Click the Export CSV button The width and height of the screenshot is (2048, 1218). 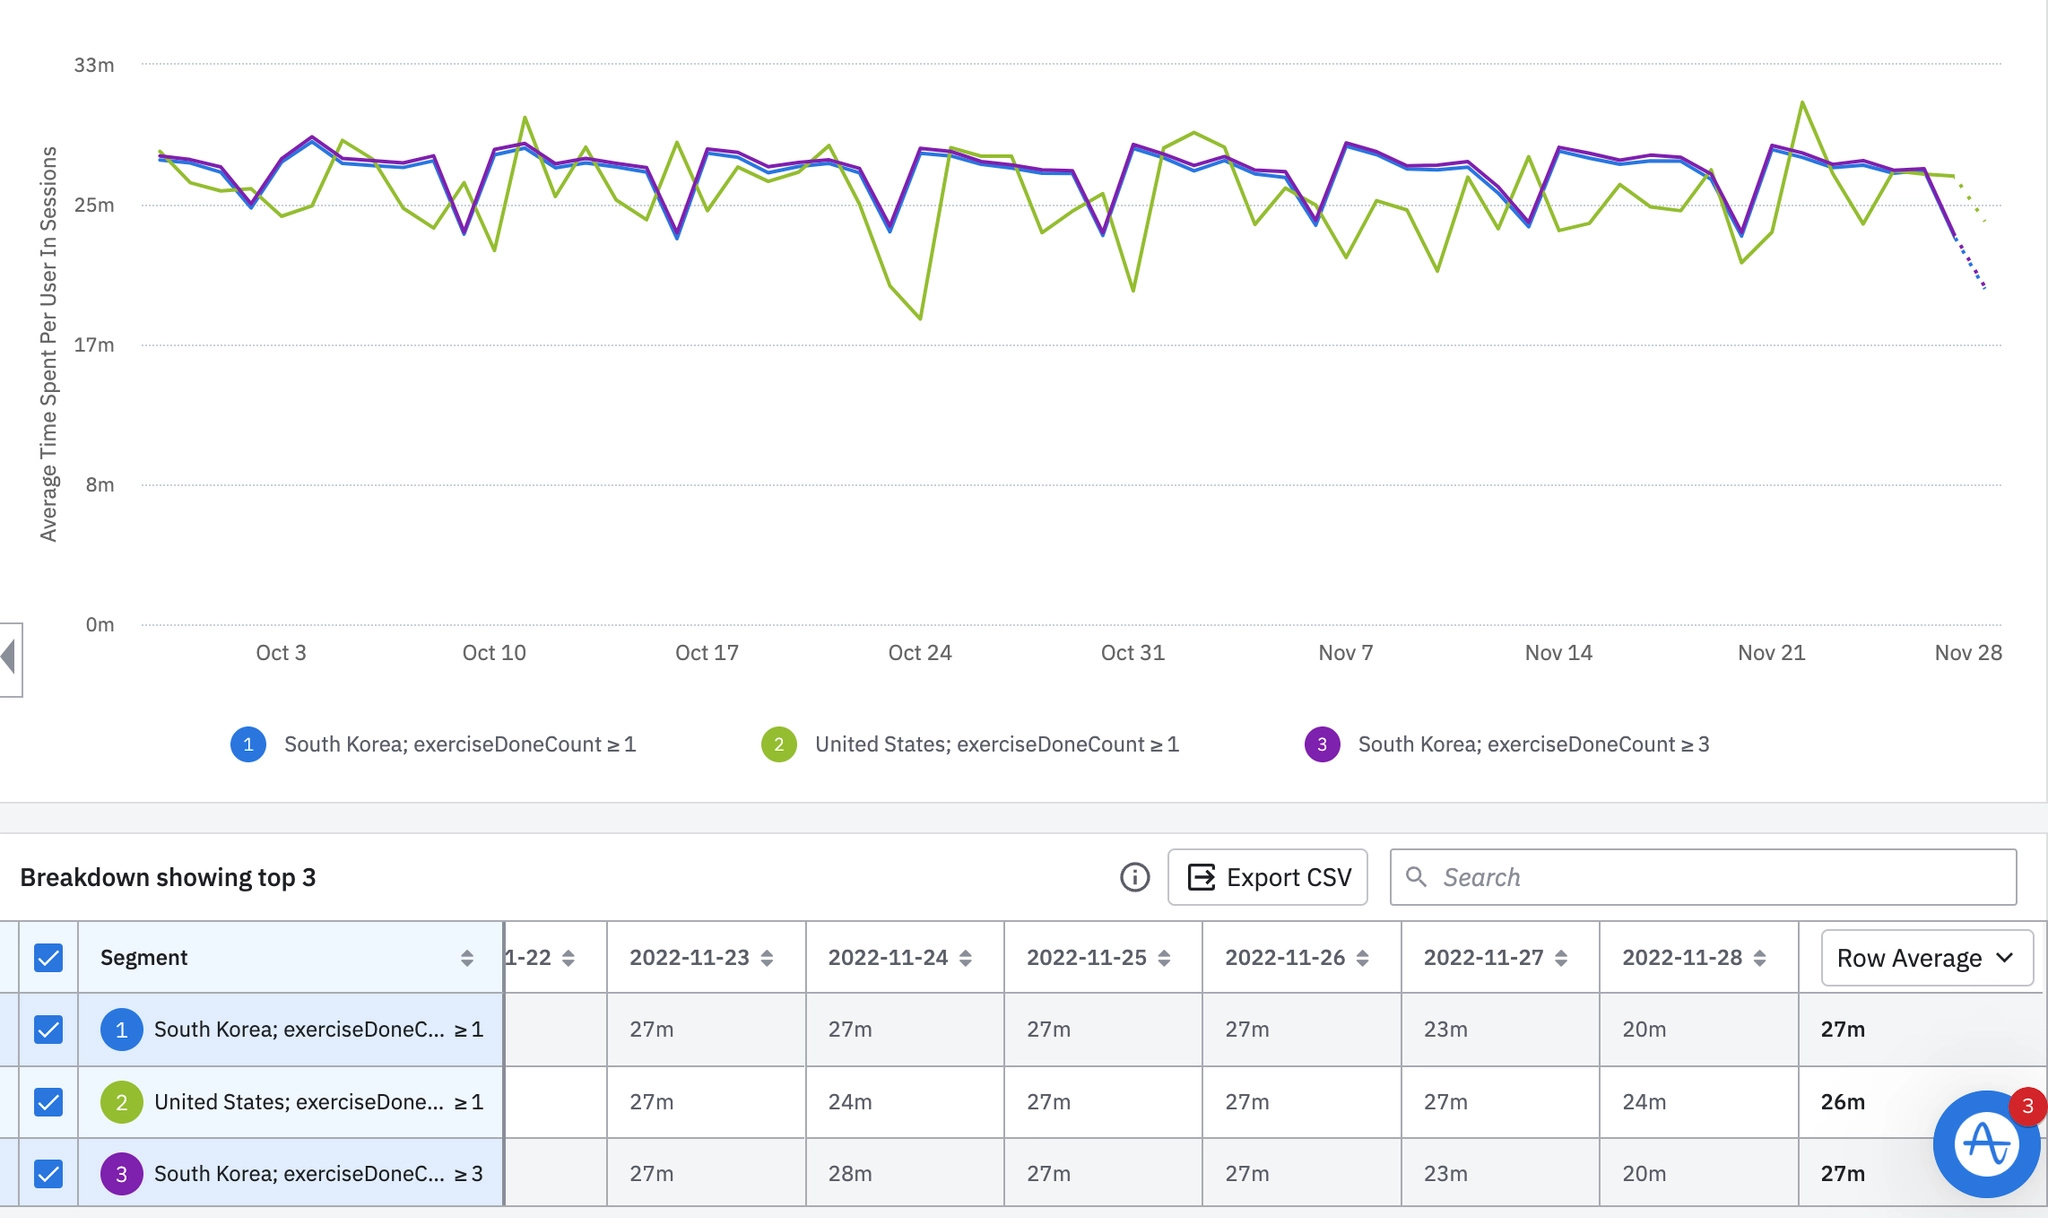pos(1267,877)
